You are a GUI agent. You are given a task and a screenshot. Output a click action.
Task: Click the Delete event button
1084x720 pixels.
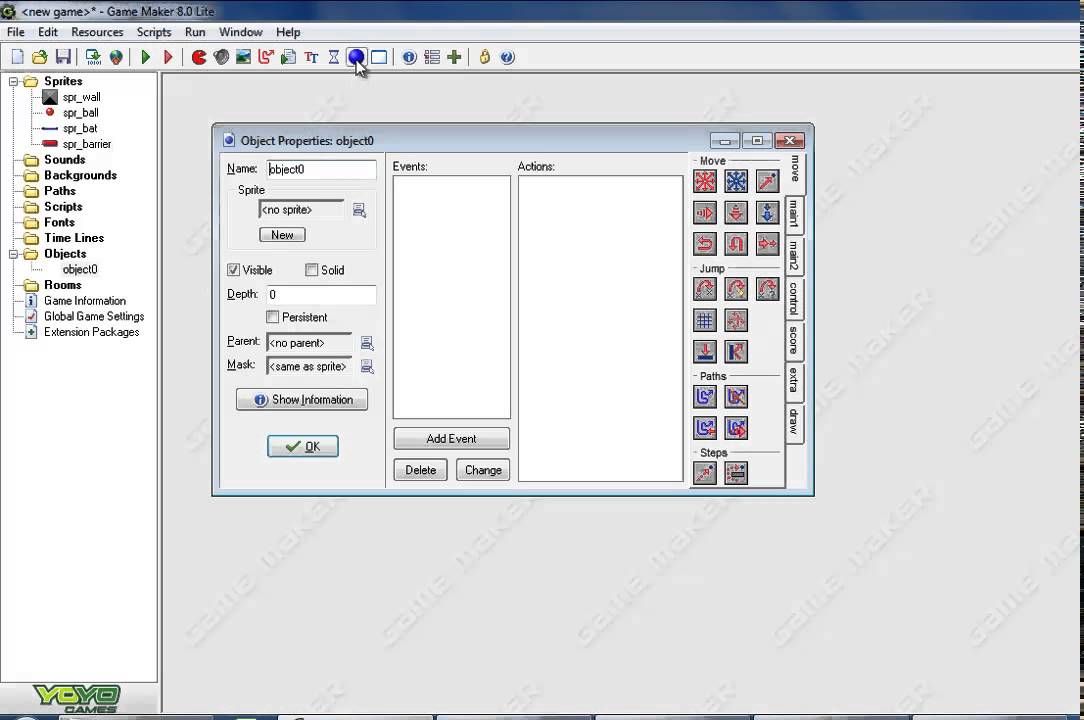click(x=420, y=470)
